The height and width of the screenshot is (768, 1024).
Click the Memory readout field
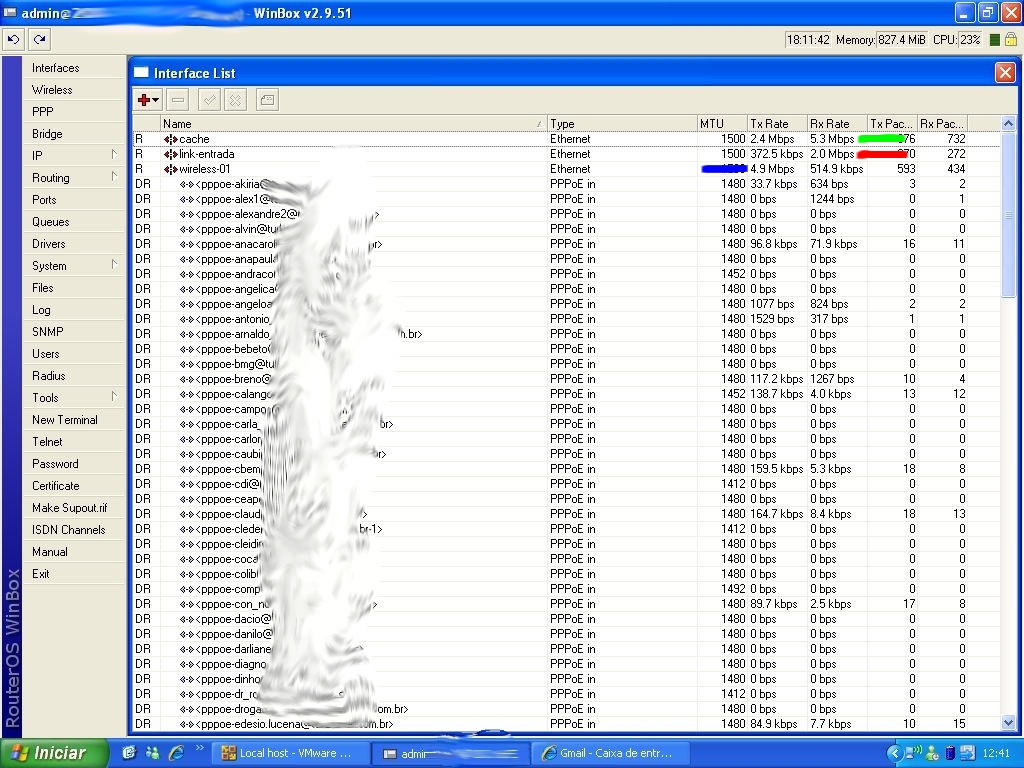point(901,40)
